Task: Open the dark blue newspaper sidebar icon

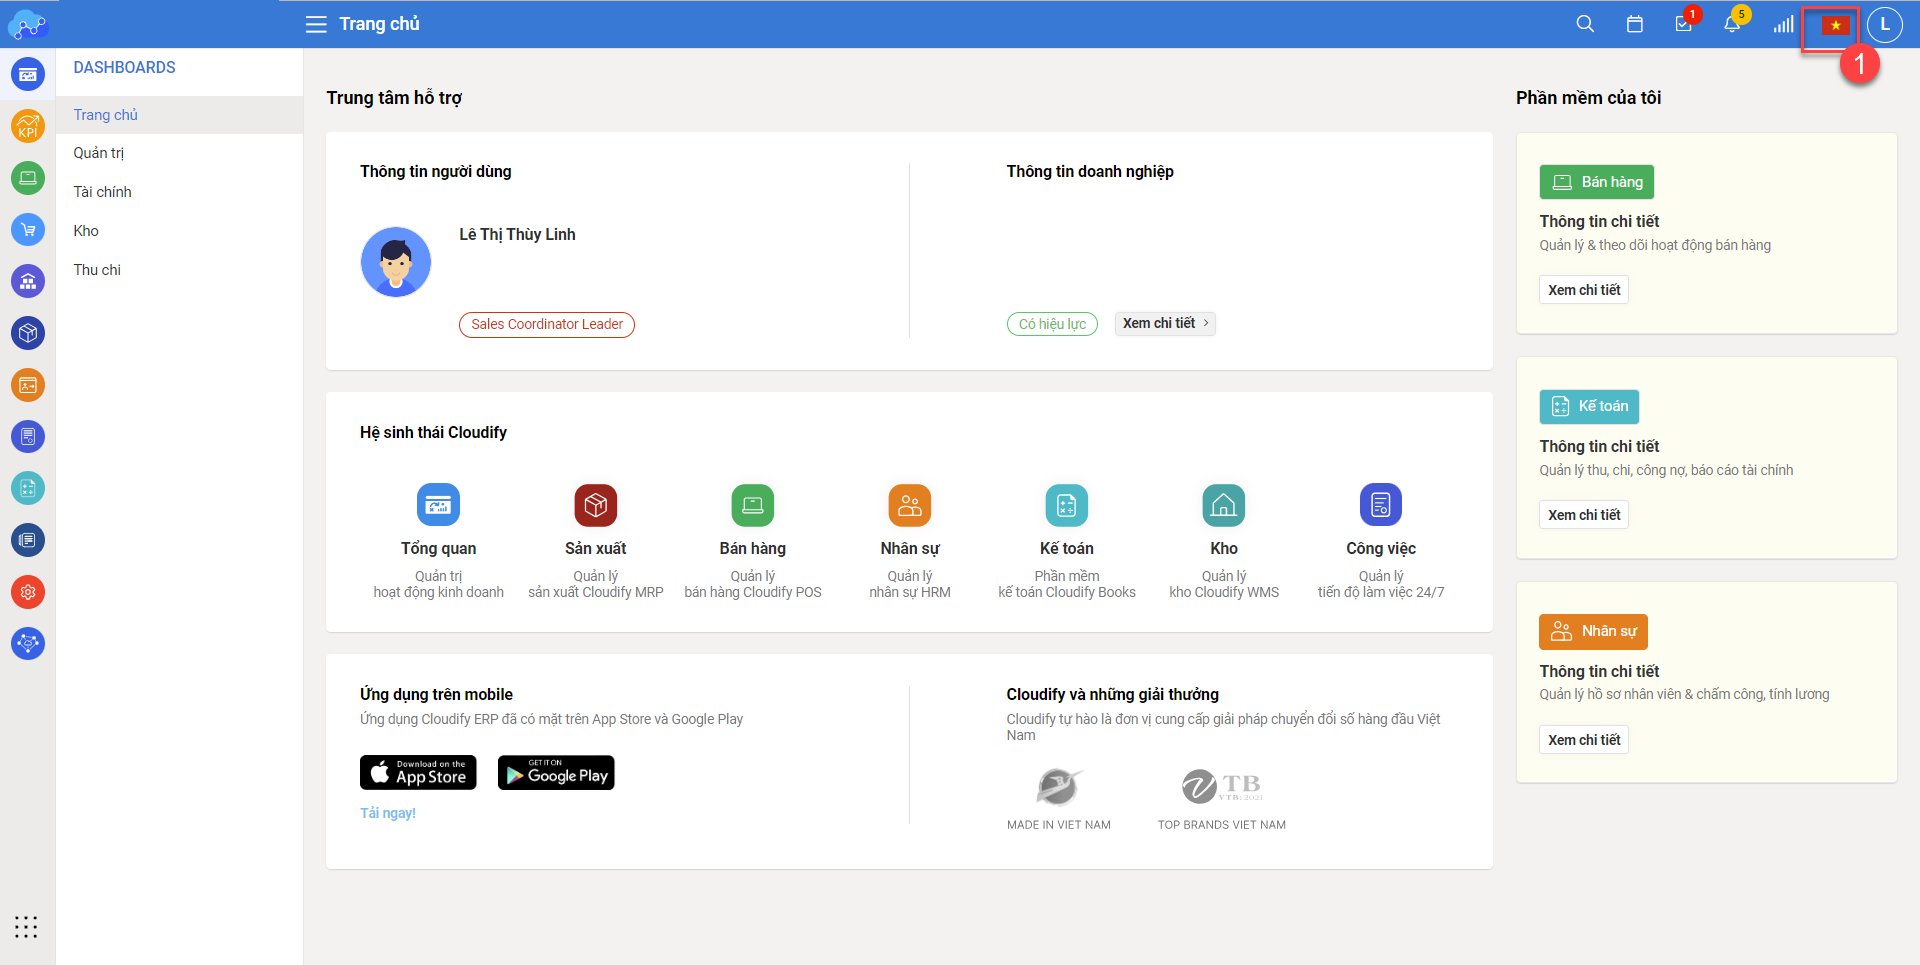Action: coord(28,540)
